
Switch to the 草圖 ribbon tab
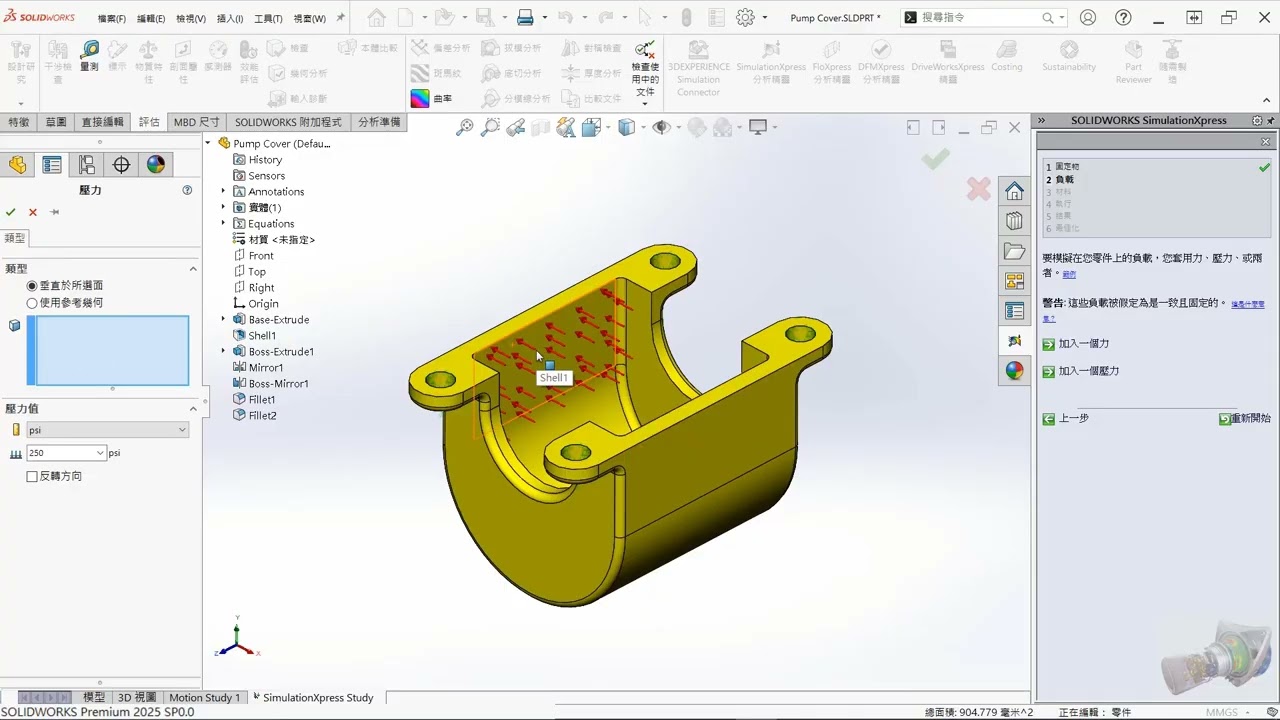click(x=56, y=122)
